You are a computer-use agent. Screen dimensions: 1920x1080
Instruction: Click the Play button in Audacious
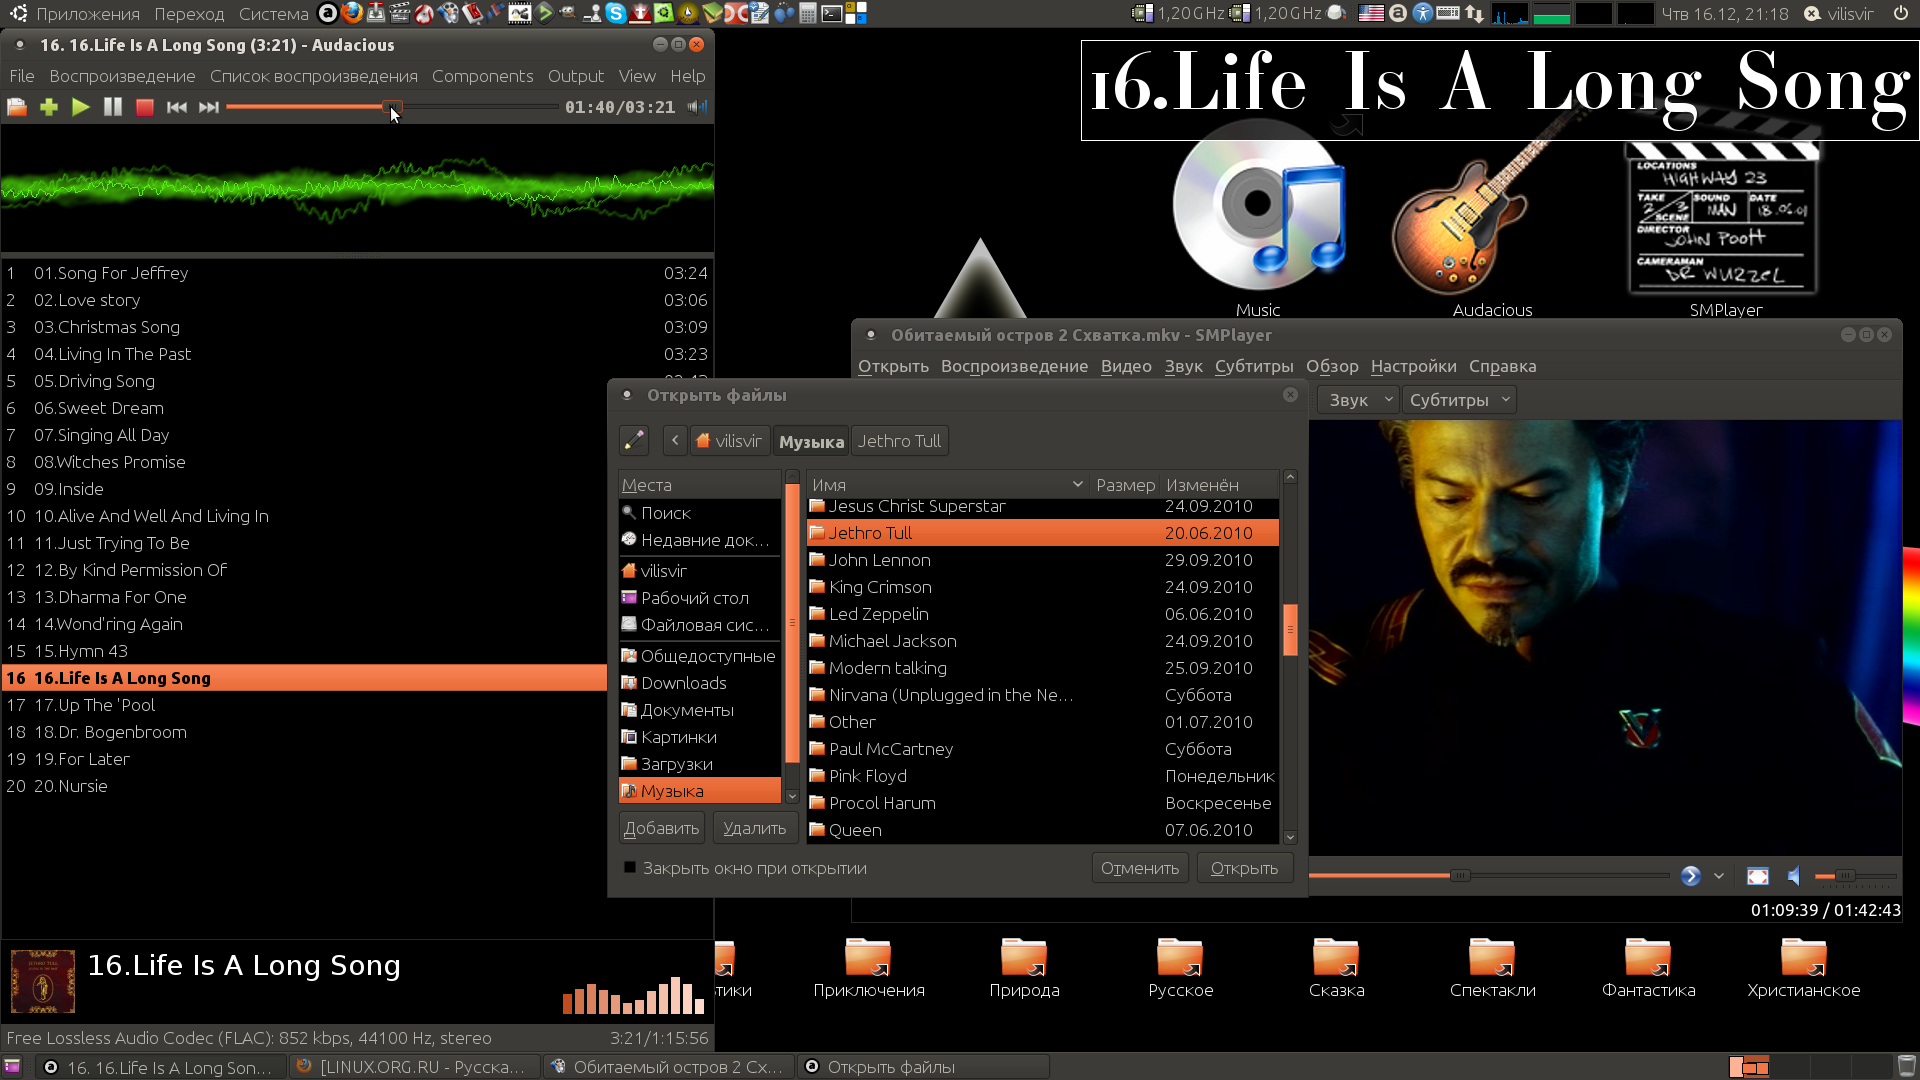coord(81,107)
